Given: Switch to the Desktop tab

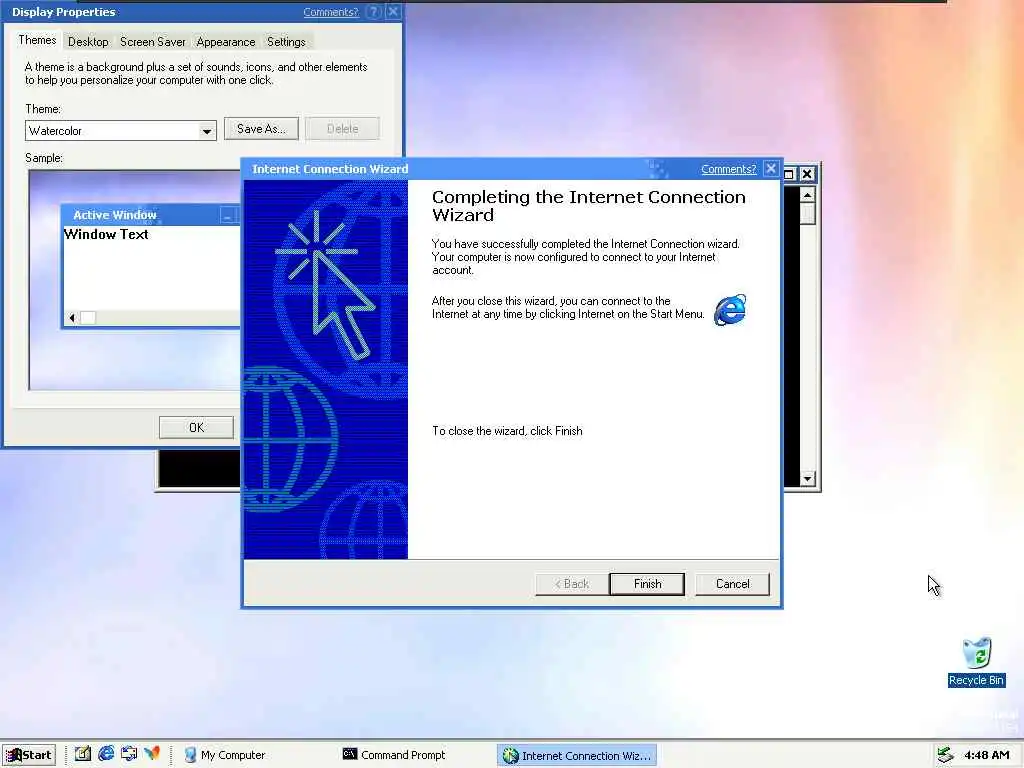Looking at the screenshot, I should coord(88,42).
